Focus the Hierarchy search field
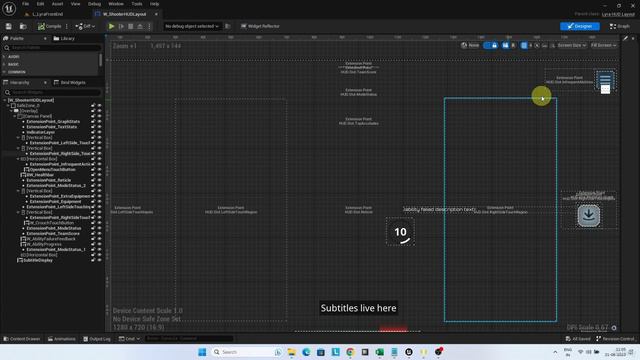The width and height of the screenshot is (640, 360). tap(51, 92)
